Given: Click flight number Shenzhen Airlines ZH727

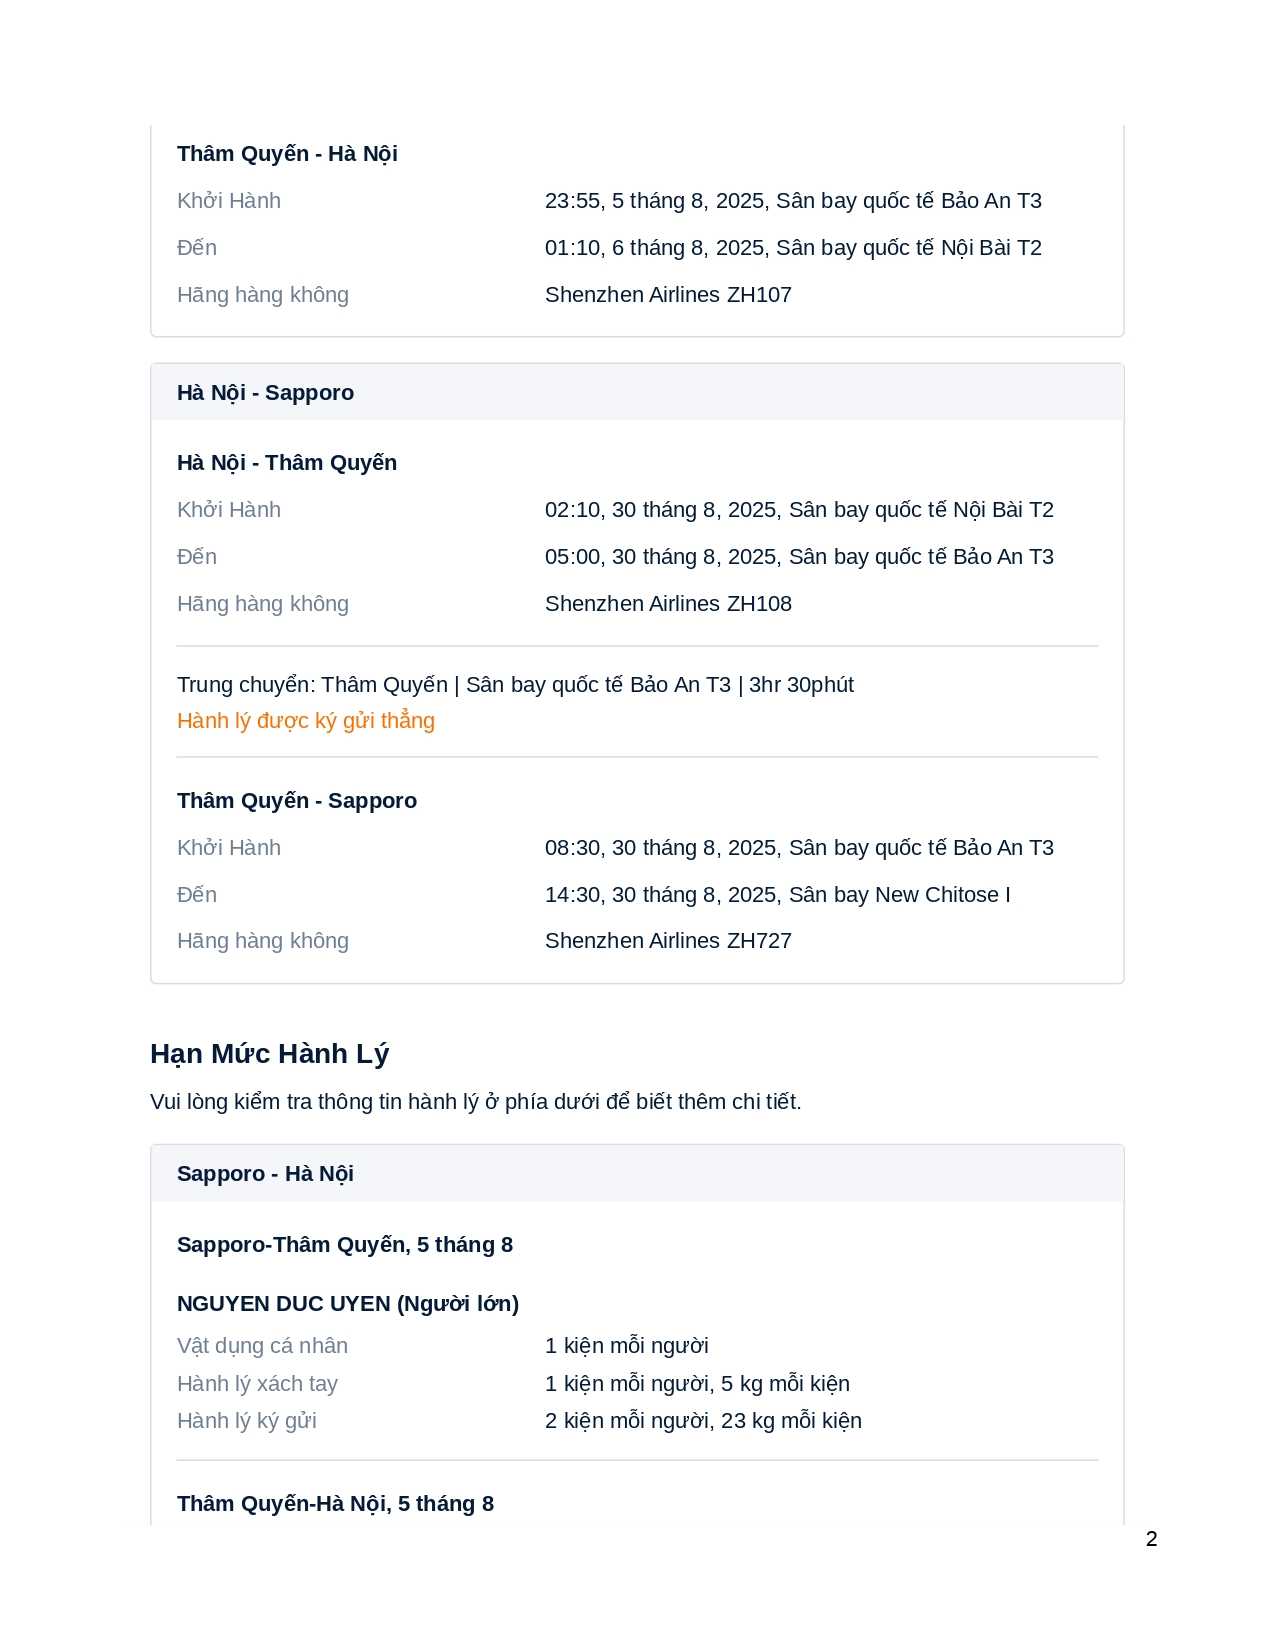Looking at the screenshot, I should coord(668,941).
